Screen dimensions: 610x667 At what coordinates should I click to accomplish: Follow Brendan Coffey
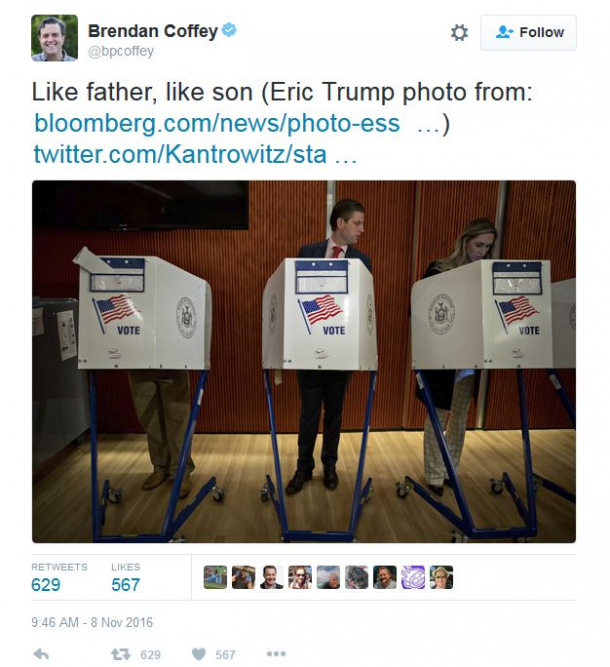(x=528, y=33)
